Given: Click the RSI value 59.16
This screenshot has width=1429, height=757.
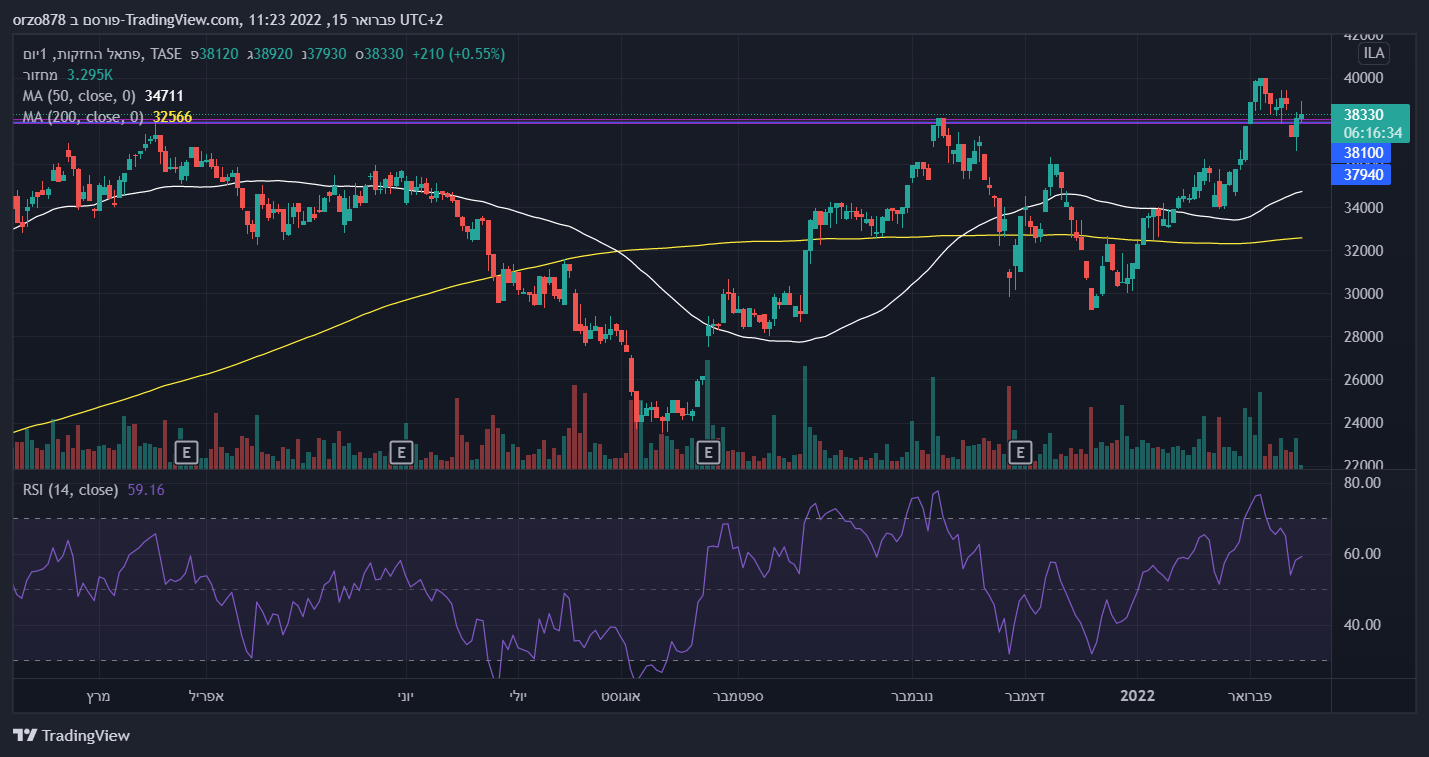Looking at the screenshot, I should (146, 490).
